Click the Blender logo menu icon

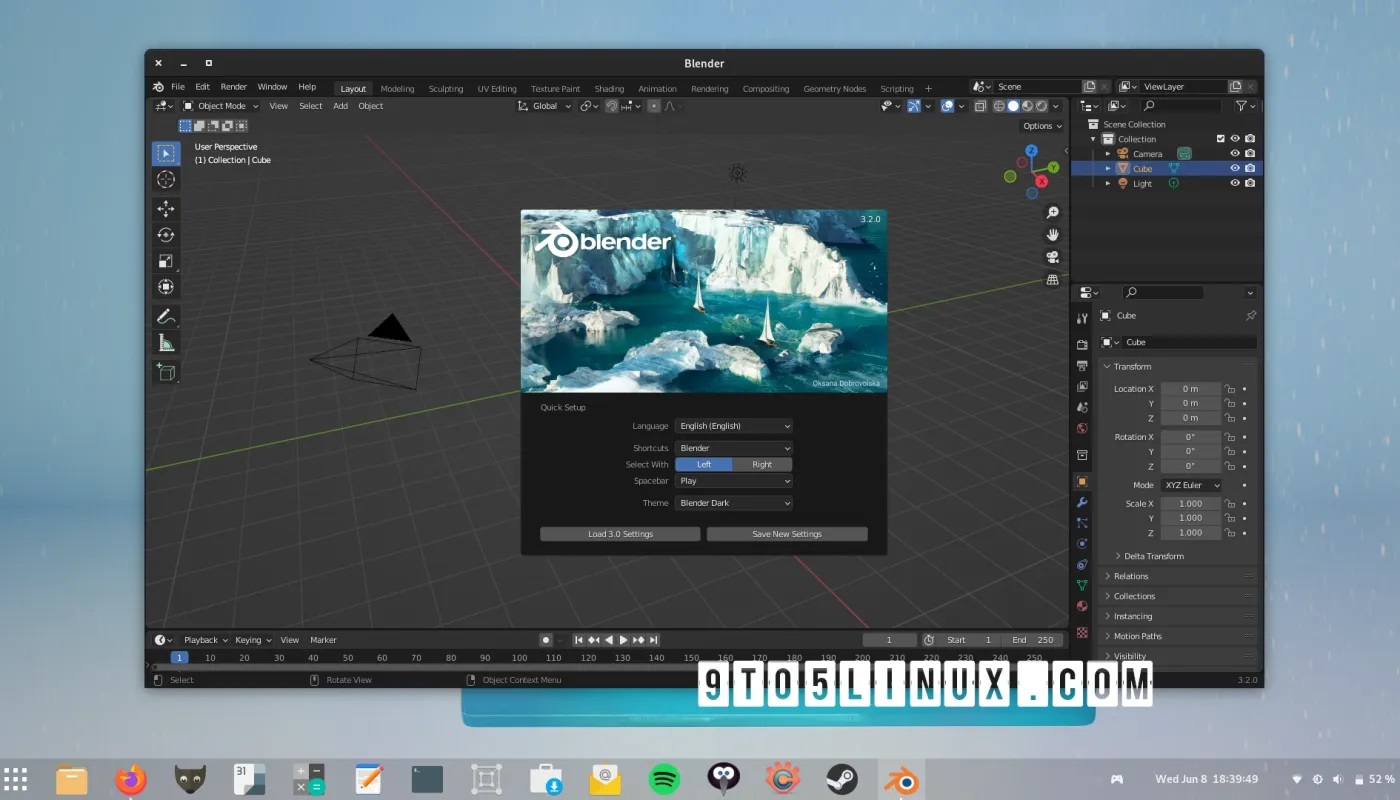tap(158, 87)
